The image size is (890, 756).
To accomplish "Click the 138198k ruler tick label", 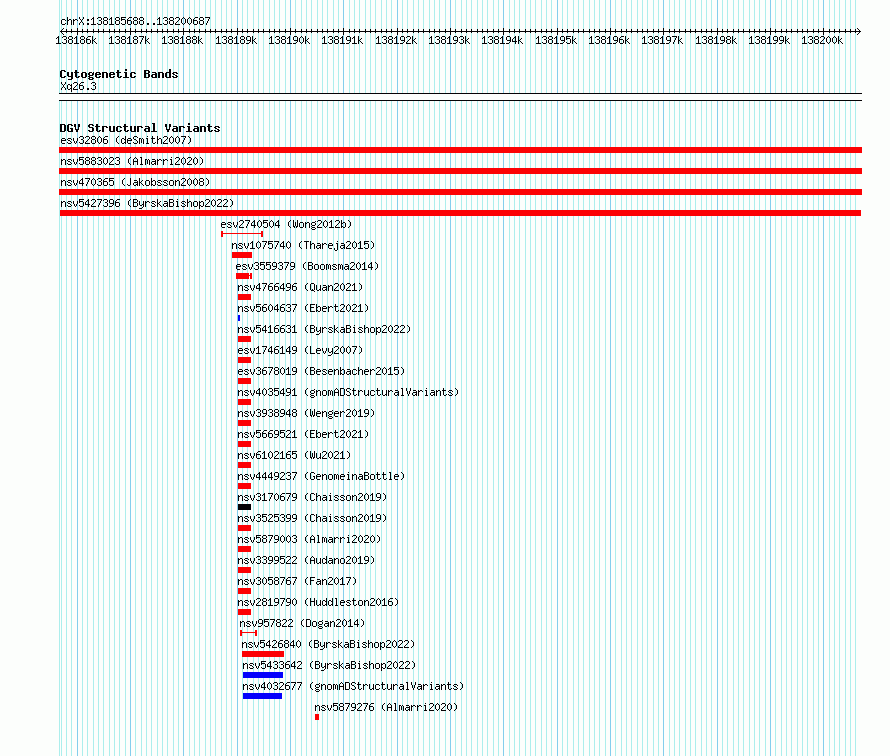I will pos(716,40).
